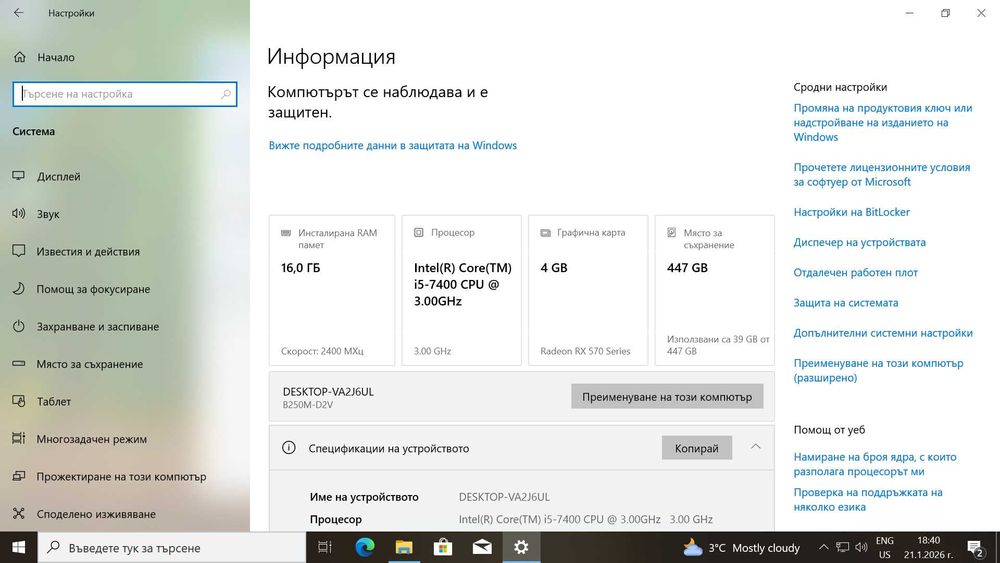The width and height of the screenshot is (1000, 563).
Task: Open Отдалечен работен плот link
Action: coord(855,273)
